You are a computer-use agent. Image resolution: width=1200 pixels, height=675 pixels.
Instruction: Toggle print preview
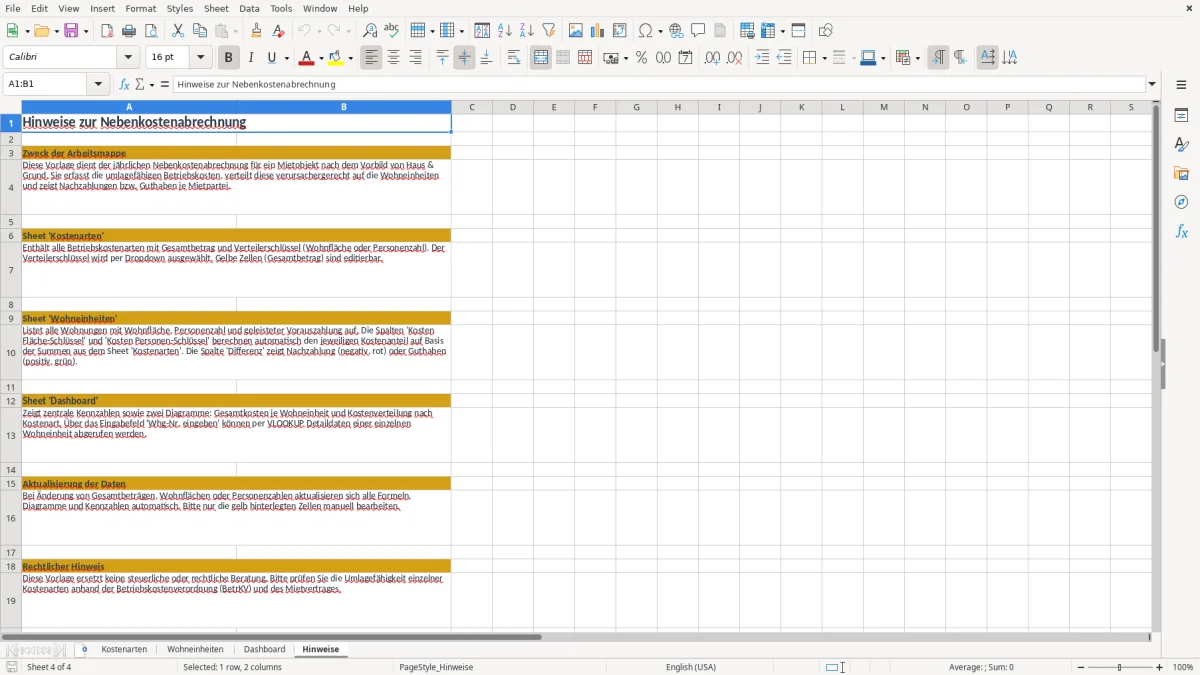click(151, 31)
